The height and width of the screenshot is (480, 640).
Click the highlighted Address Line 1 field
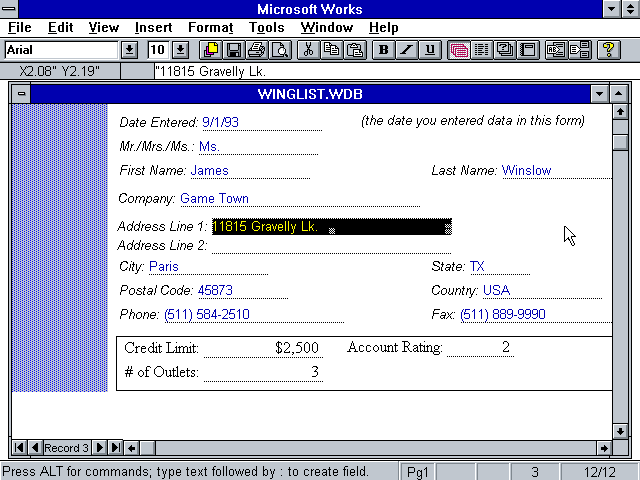[x=331, y=227]
